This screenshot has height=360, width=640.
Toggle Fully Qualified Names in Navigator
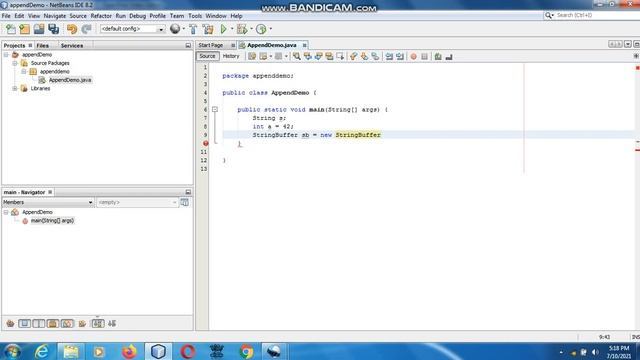(82, 324)
